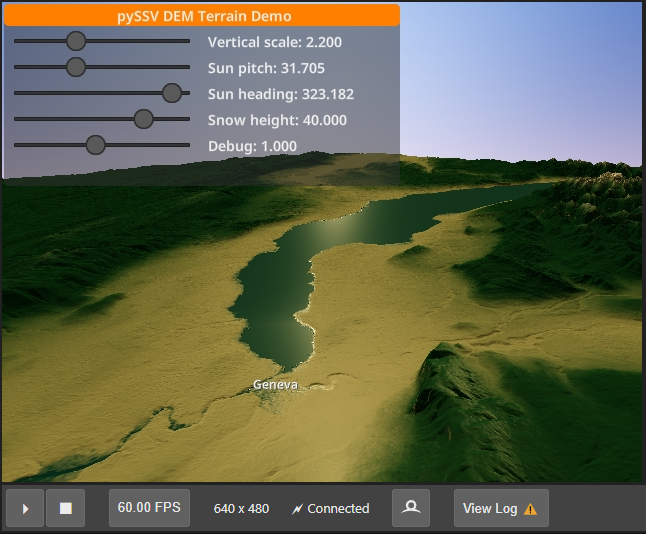Screen dimensions: 646x534
Task: Click the Geneva label on the terrain
Action: (275, 385)
